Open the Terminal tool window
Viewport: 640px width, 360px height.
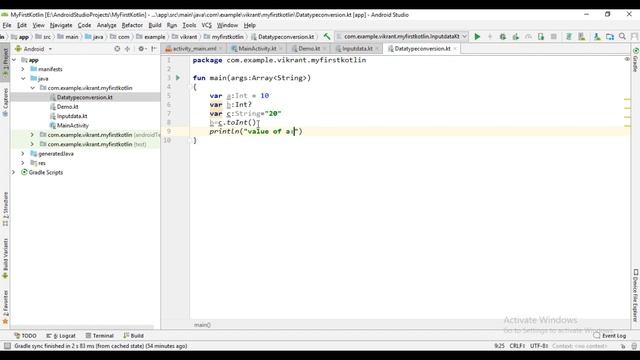(100, 336)
